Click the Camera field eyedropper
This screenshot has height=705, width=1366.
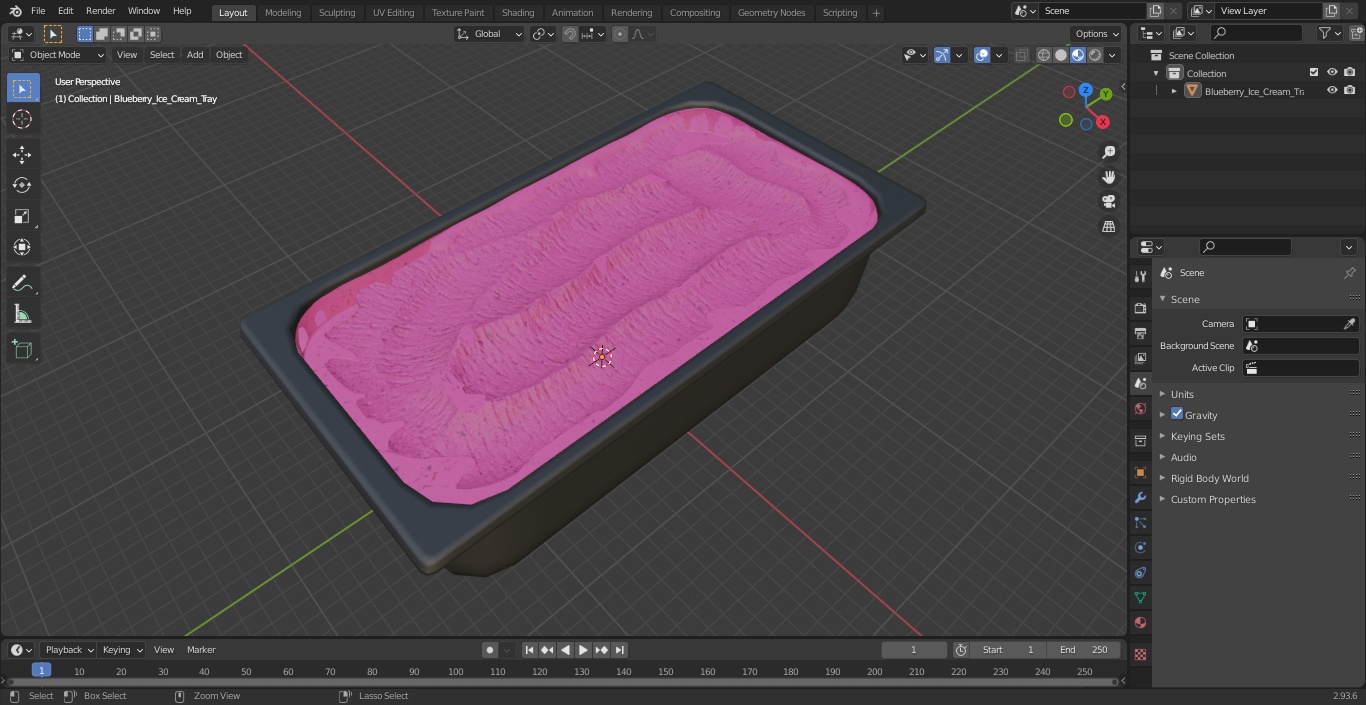[x=1349, y=324]
